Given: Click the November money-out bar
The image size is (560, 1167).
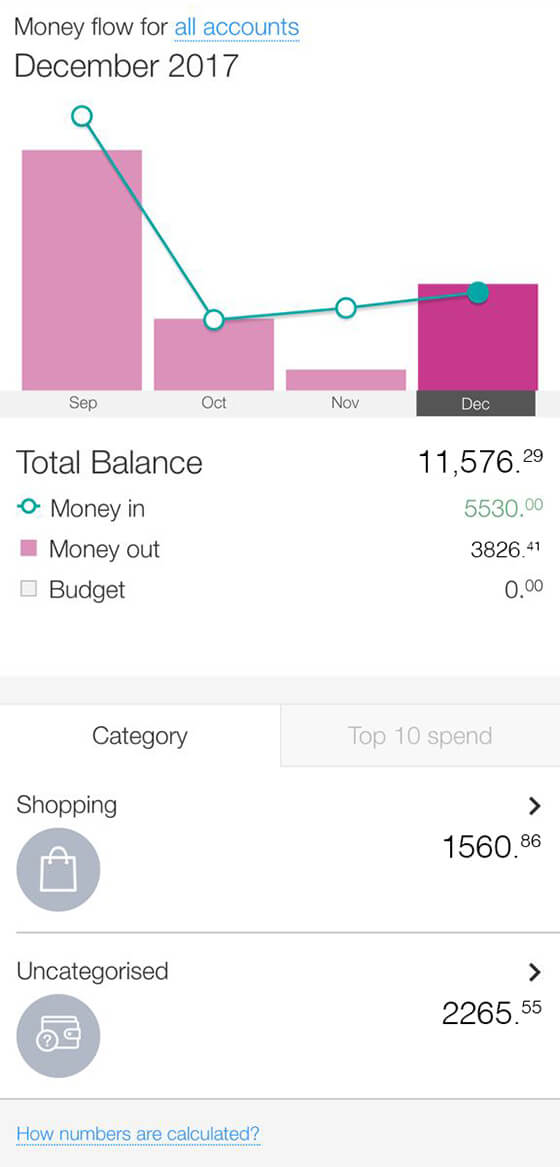Looking at the screenshot, I should pos(346,380).
